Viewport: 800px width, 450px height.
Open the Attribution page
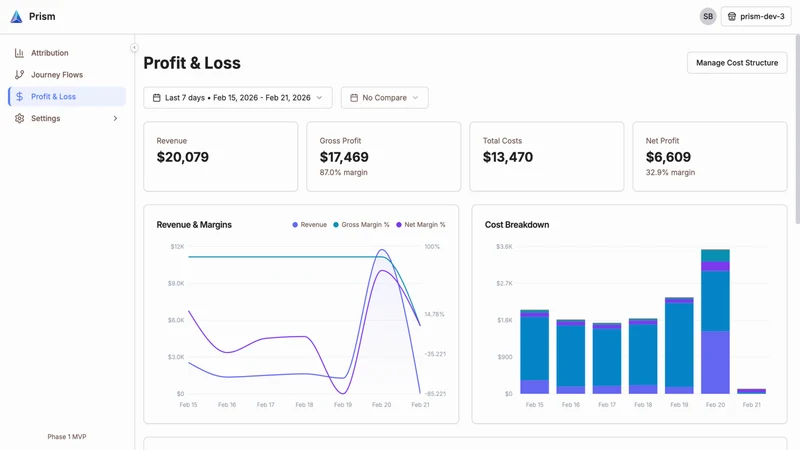[67, 53]
